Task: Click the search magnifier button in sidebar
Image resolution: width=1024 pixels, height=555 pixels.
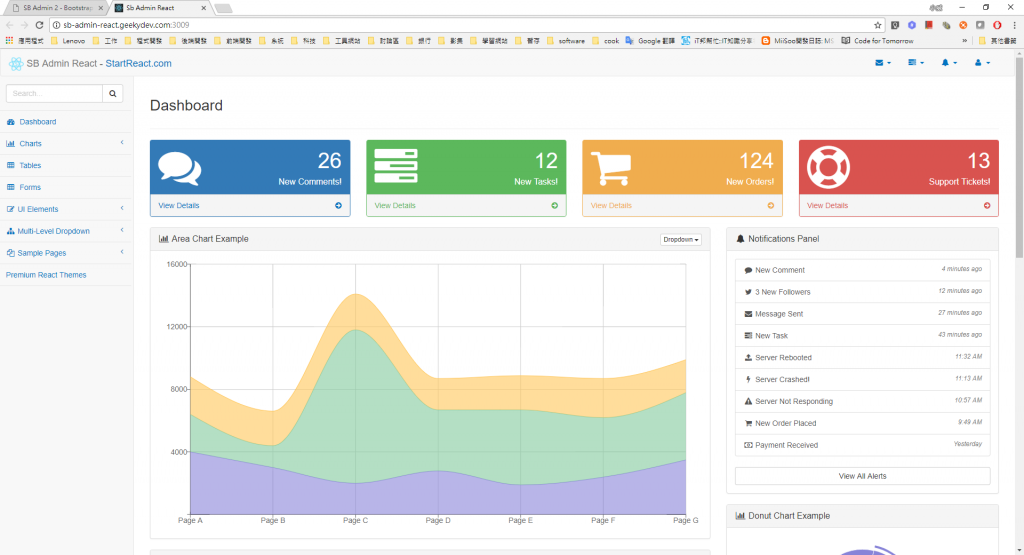Action: pyautogui.click(x=112, y=93)
